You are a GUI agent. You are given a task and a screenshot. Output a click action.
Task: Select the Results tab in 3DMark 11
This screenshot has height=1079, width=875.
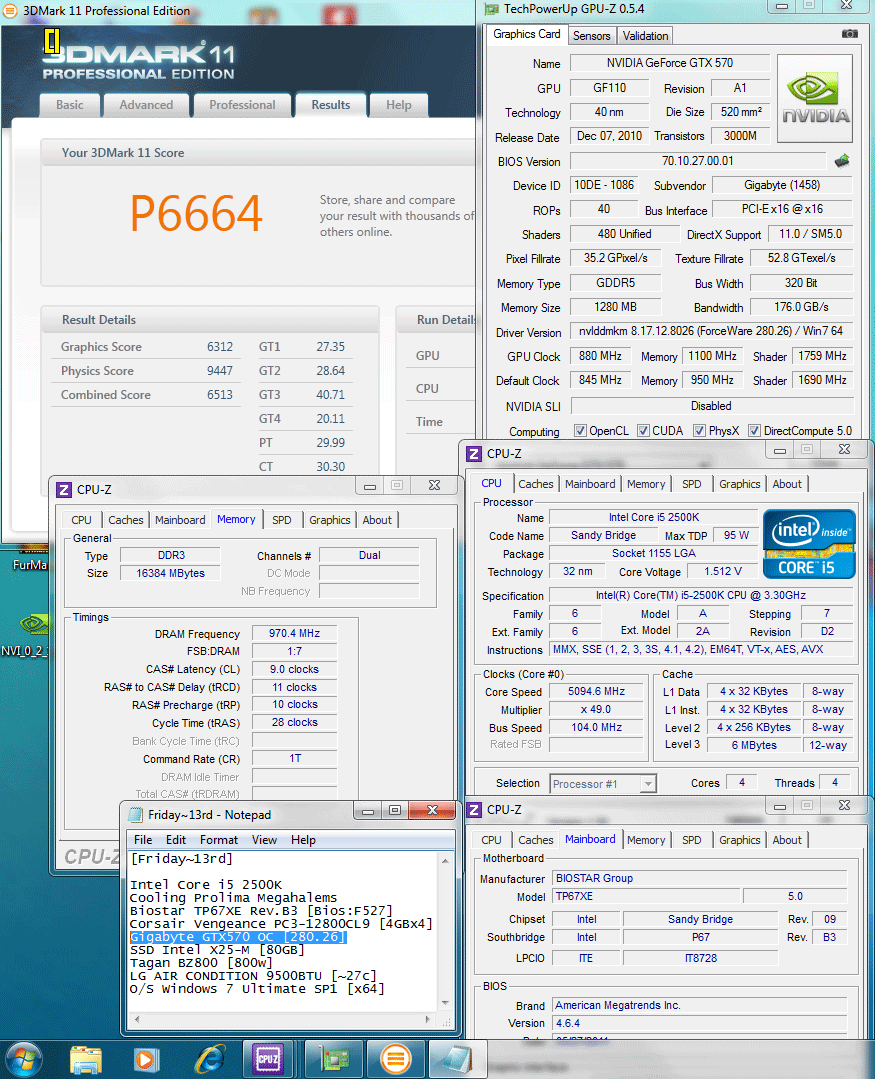(331, 105)
